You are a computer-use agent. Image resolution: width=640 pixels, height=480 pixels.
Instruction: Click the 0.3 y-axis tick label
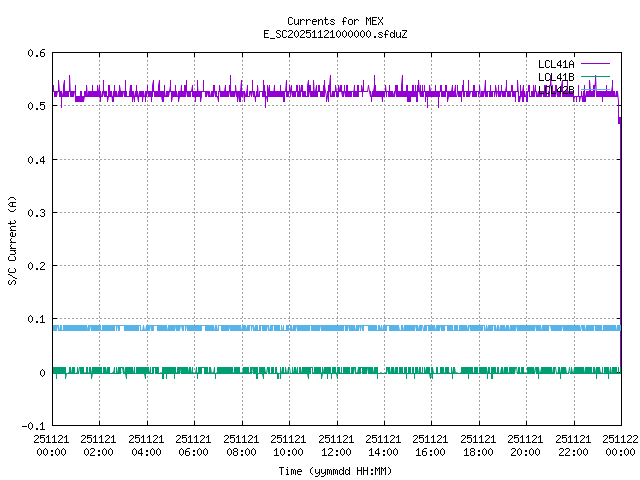35,213
